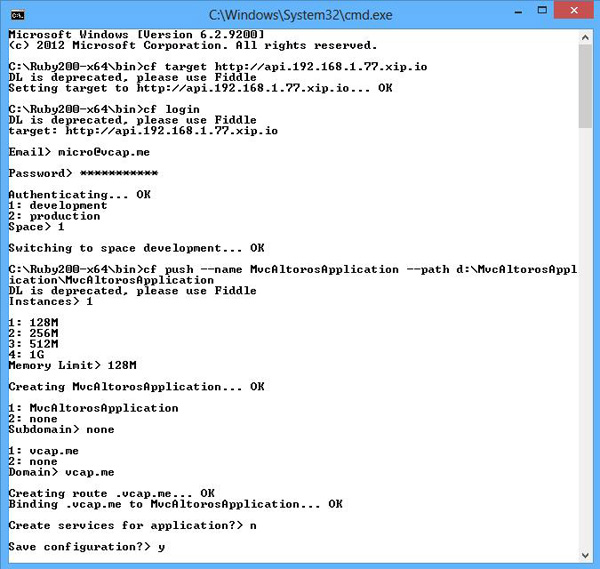Click the '(c) 2012 Microsoft Corporation' line
Viewport: 600px width, 569px height.
(193, 45)
